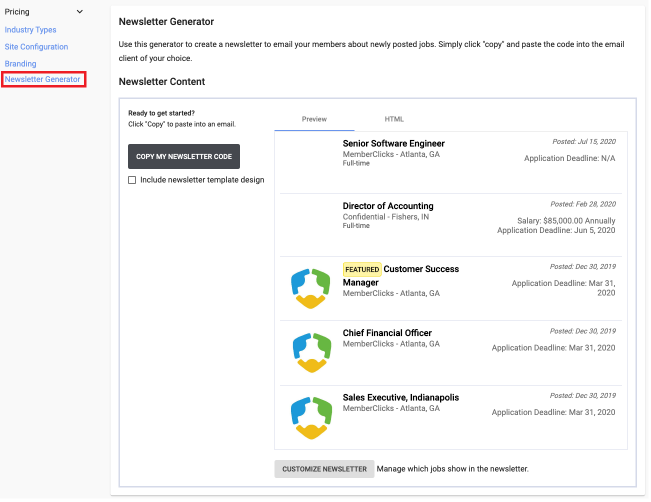Screen dimensions: 651x502
Task: Open the Senior Software Engineer job title
Action: [x=394, y=144]
